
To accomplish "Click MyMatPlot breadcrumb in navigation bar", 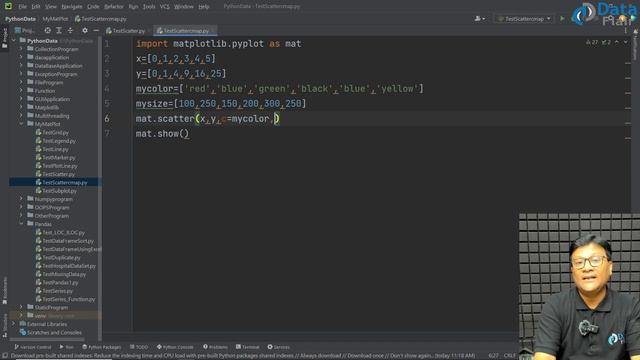I will pyautogui.click(x=55, y=19).
